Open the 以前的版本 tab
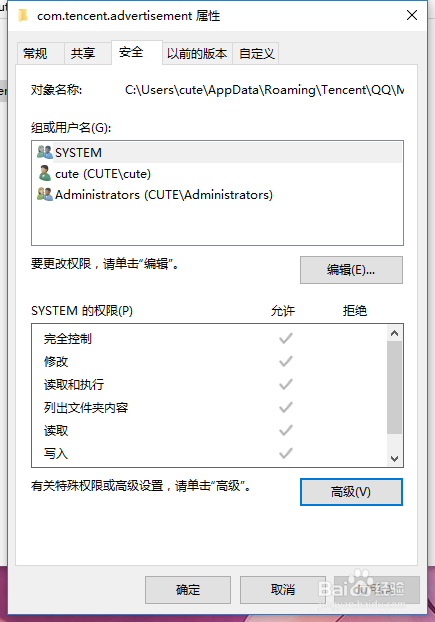 point(197,53)
